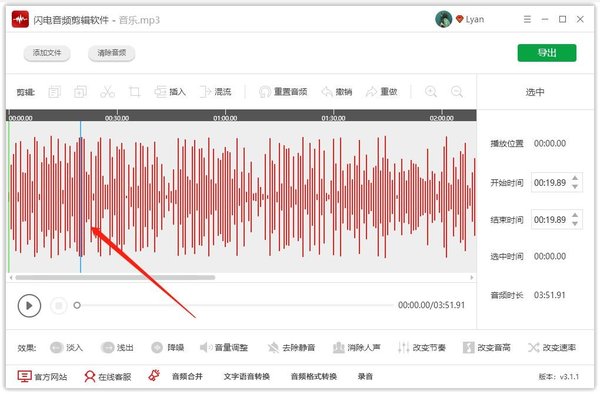Open the user avatar profile
Image resolution: width=600 pixels, height=394 pixels.
(443, 19)
